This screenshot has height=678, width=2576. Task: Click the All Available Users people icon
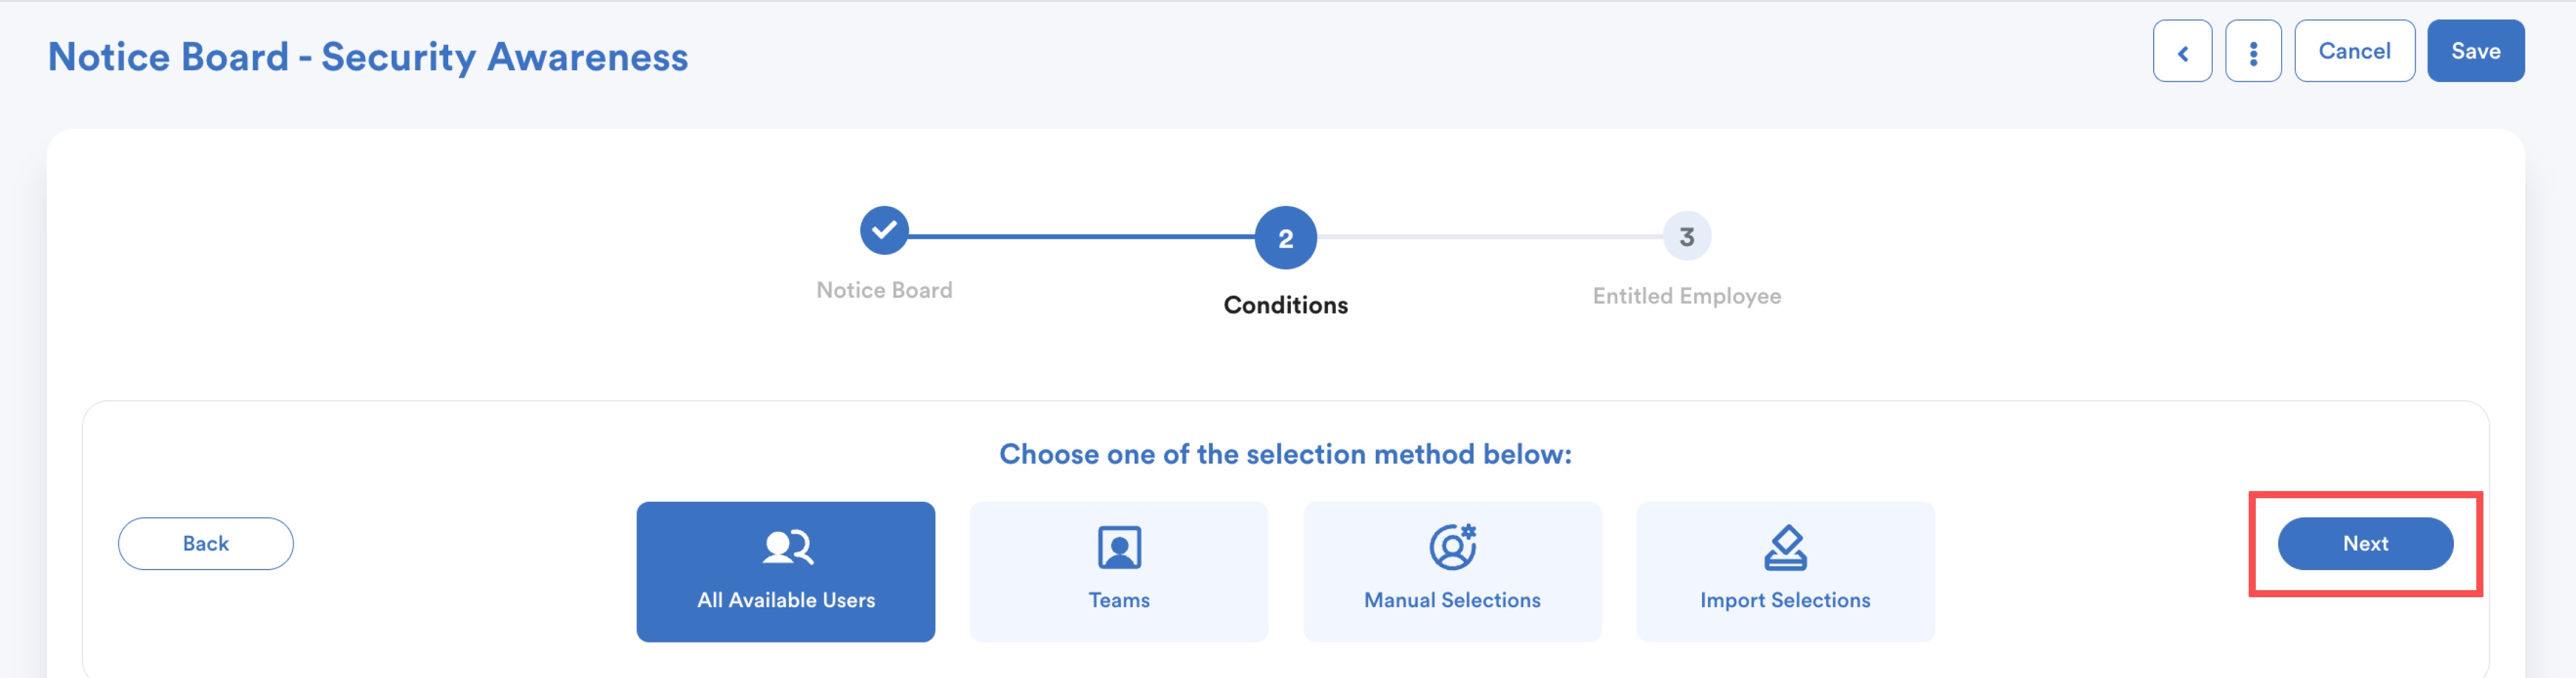(x=787, y=547)
